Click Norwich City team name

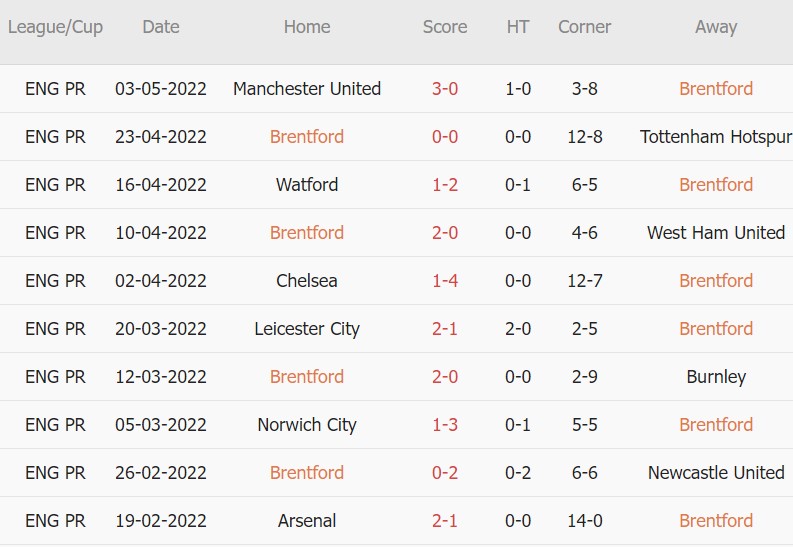307,425
